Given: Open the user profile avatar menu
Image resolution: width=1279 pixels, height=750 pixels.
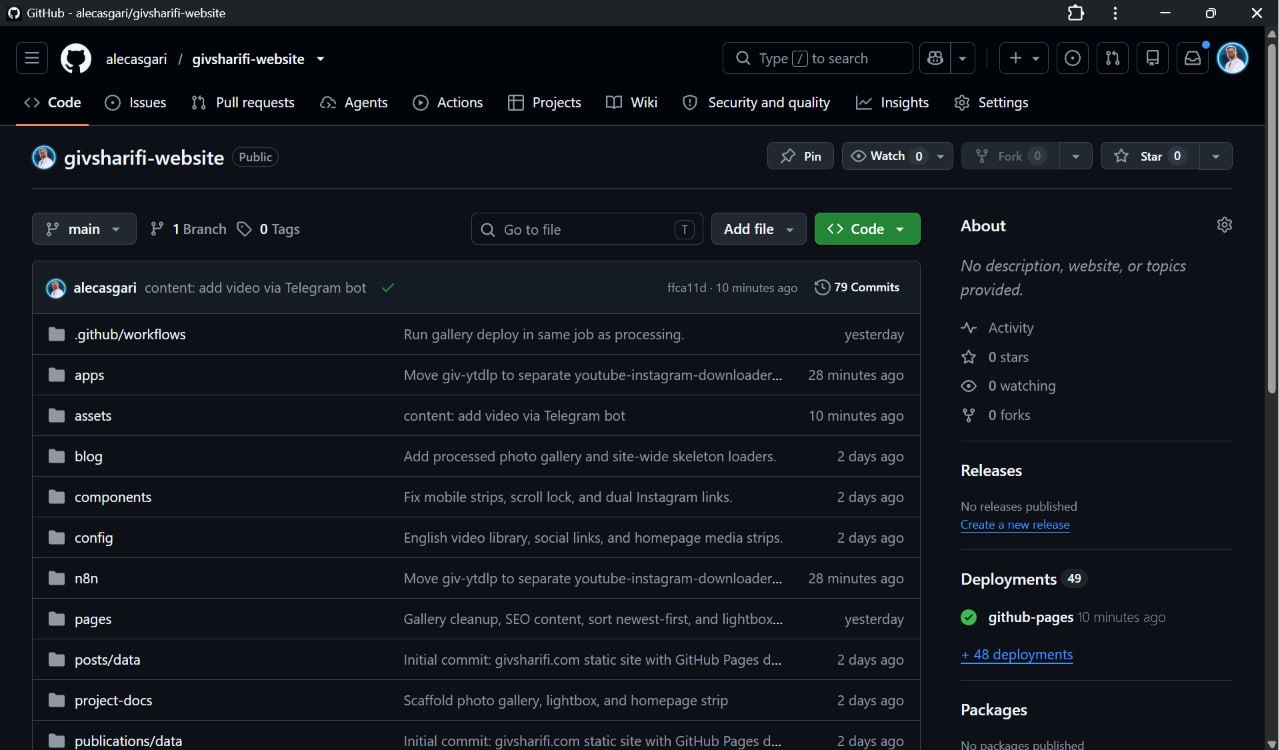Looking at the screenshot, I should 1233,58.
